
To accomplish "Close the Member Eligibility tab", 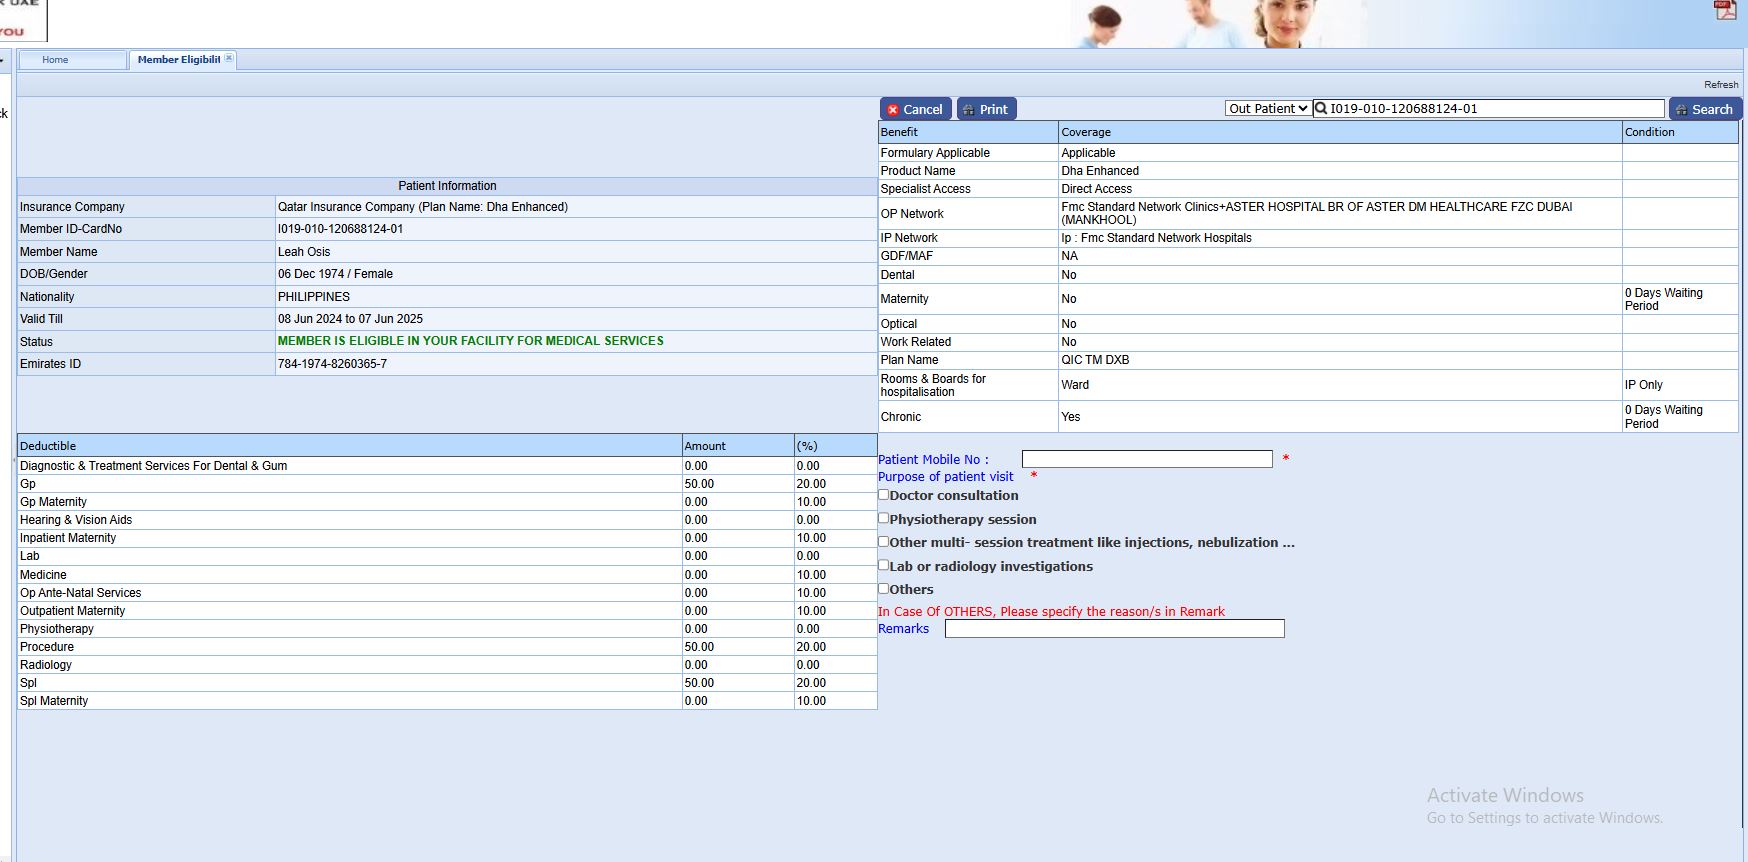I will (229, 59).
